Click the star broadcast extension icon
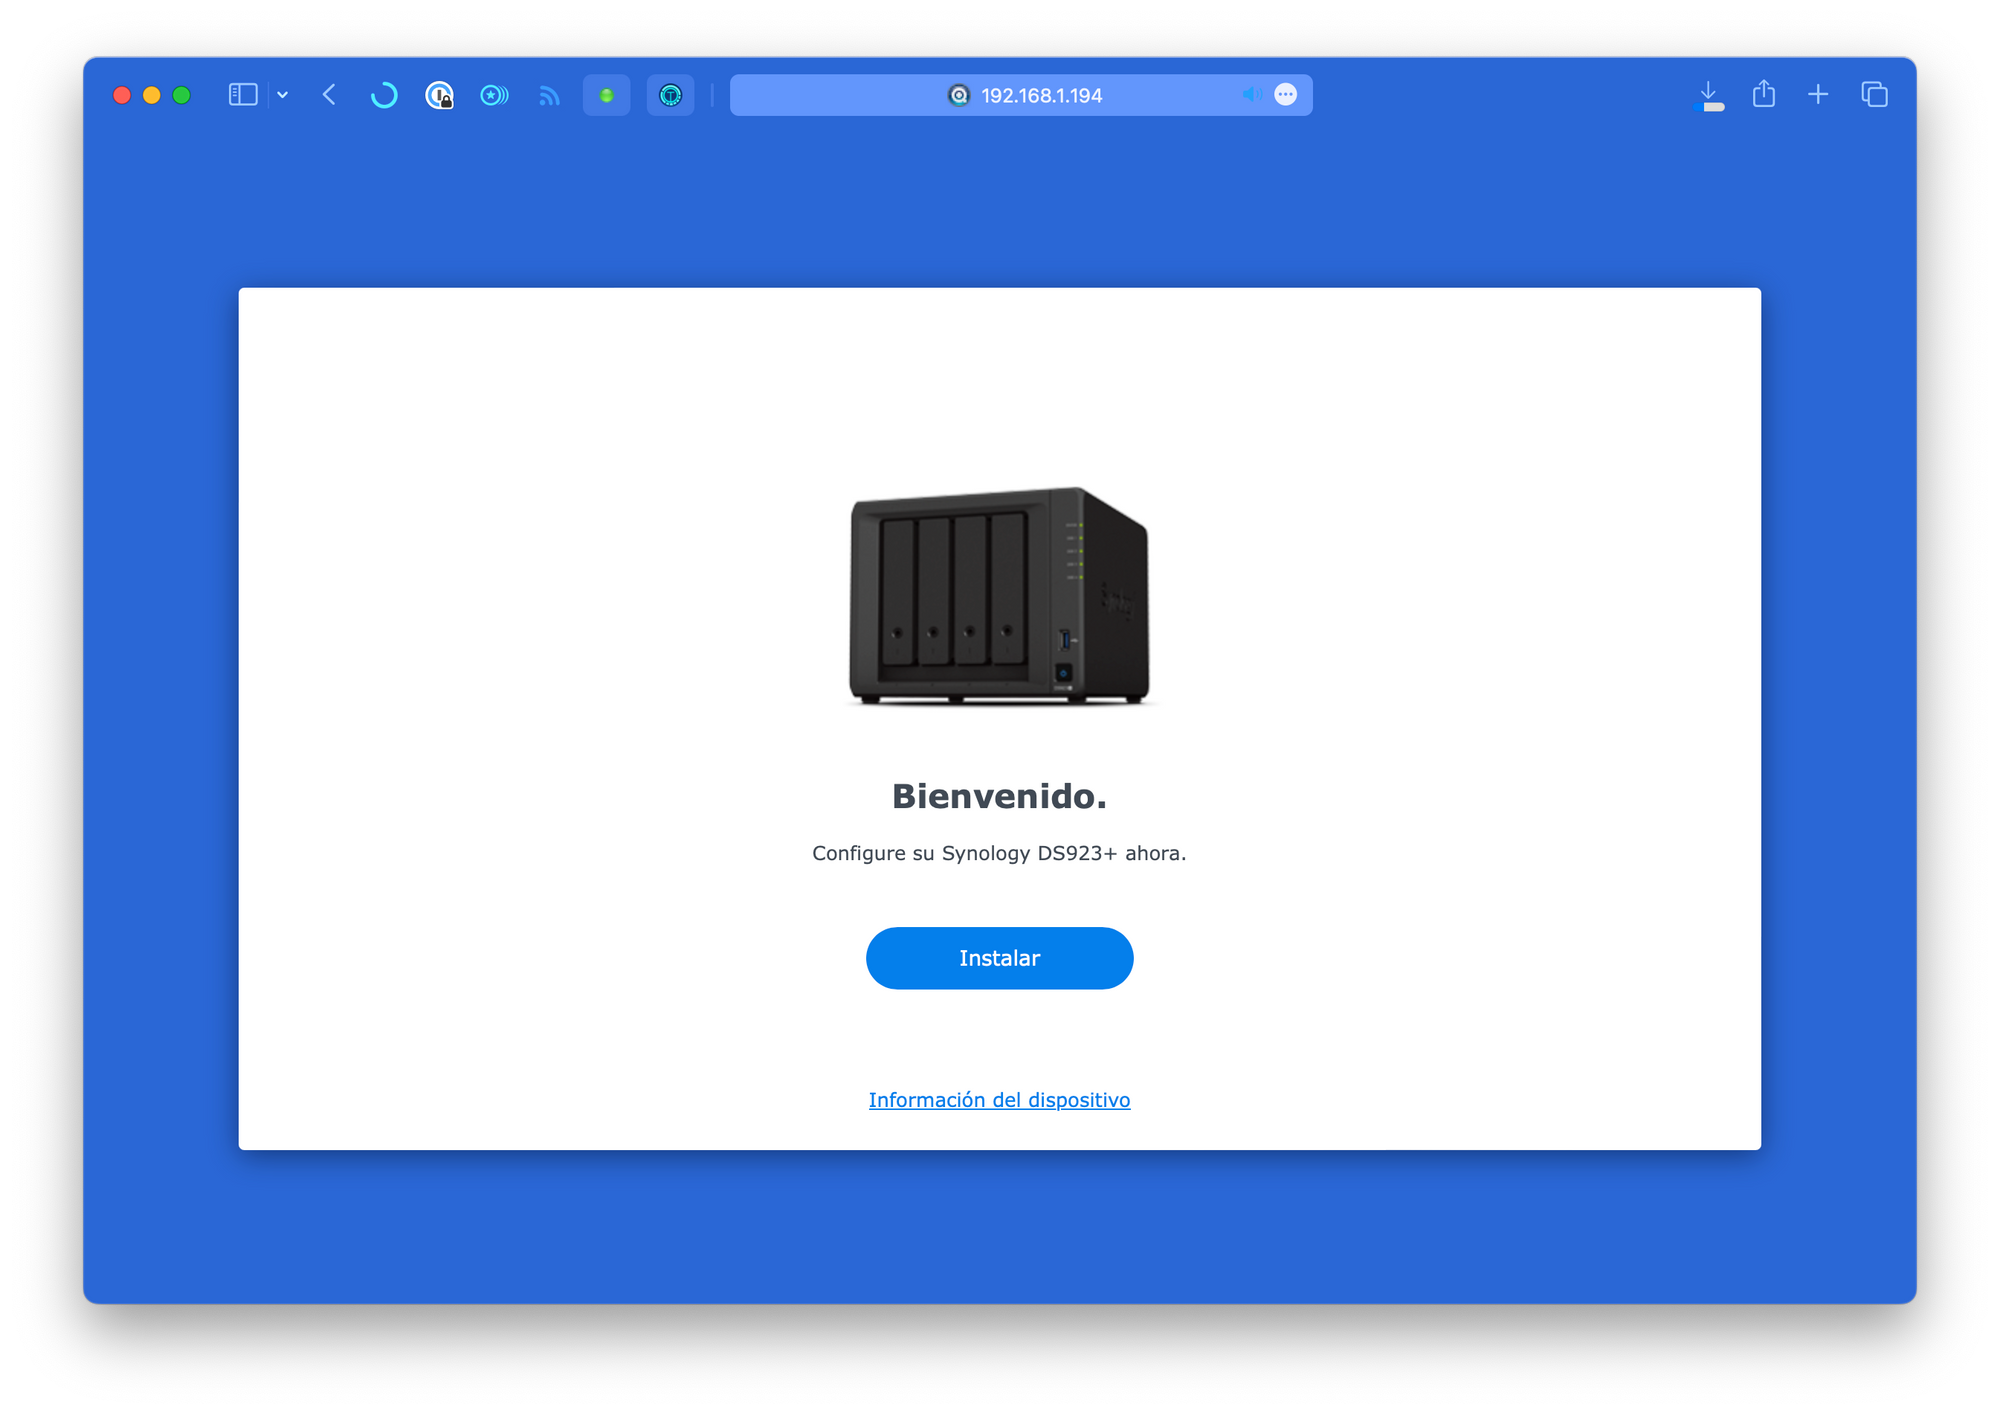The height and width of the screenshot is (1414, 2000). [494, 95]
